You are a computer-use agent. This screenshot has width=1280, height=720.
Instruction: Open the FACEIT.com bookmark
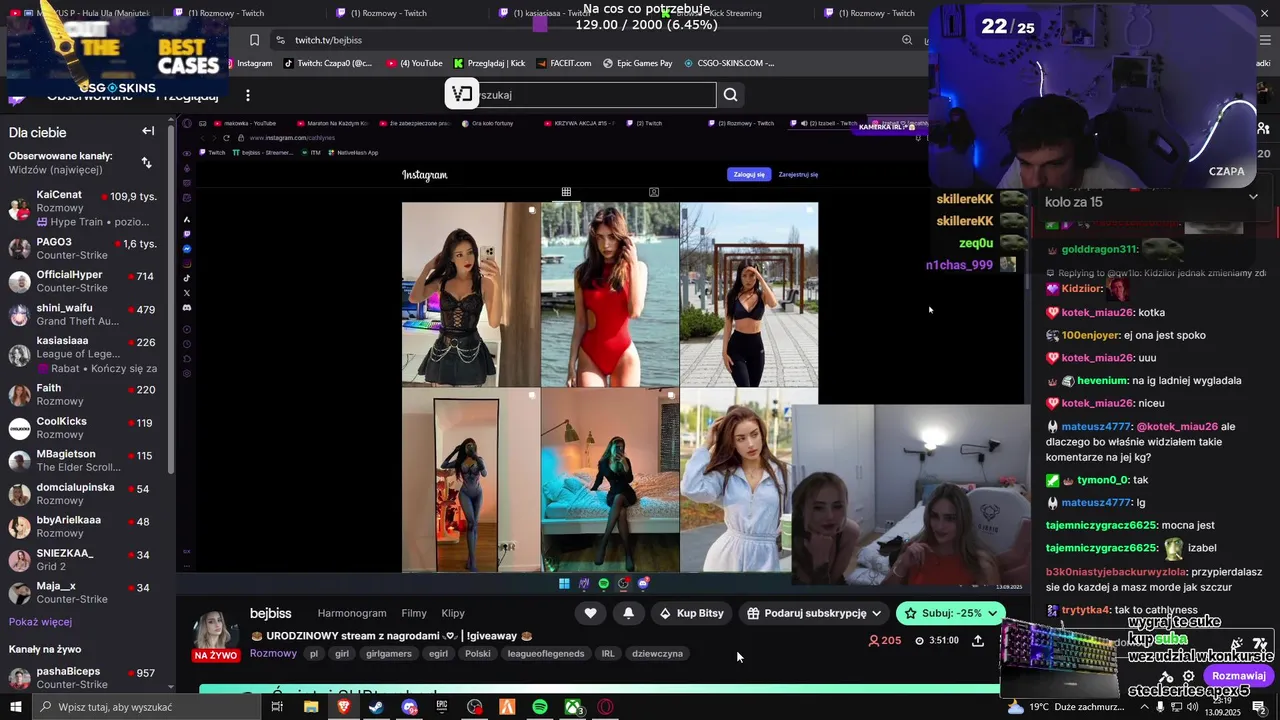[563, 63]
